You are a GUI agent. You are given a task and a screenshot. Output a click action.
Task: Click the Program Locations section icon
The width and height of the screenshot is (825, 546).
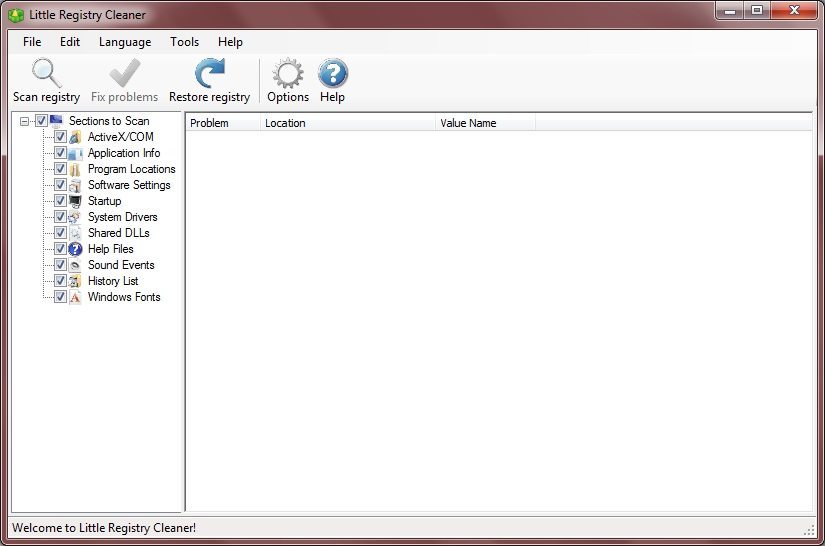pyautogui.click(x=75, y=169)
